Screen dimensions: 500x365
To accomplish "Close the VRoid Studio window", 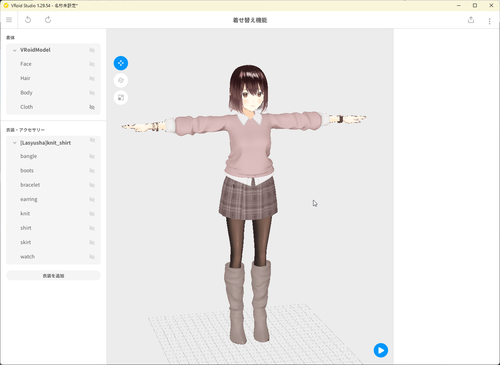I will [491, 5].
